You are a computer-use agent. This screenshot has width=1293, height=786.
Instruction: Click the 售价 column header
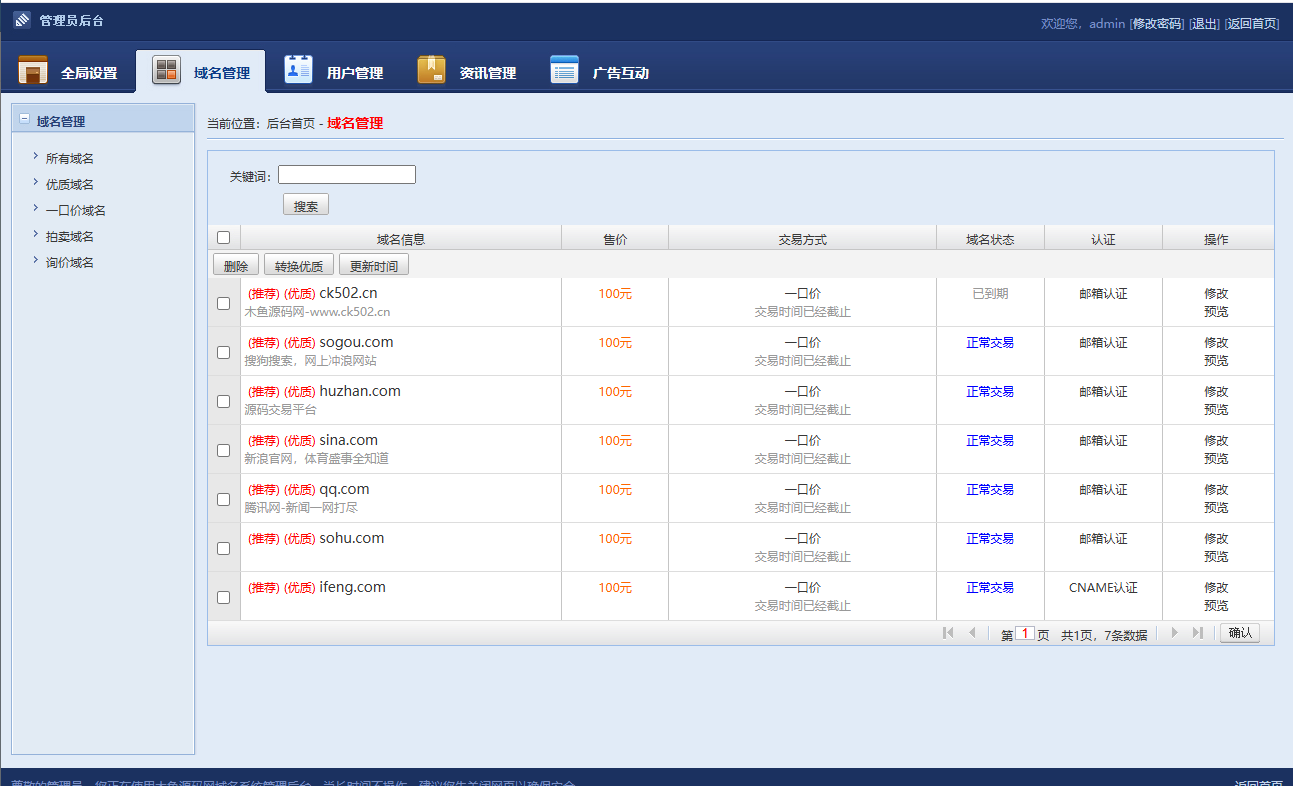615,239
